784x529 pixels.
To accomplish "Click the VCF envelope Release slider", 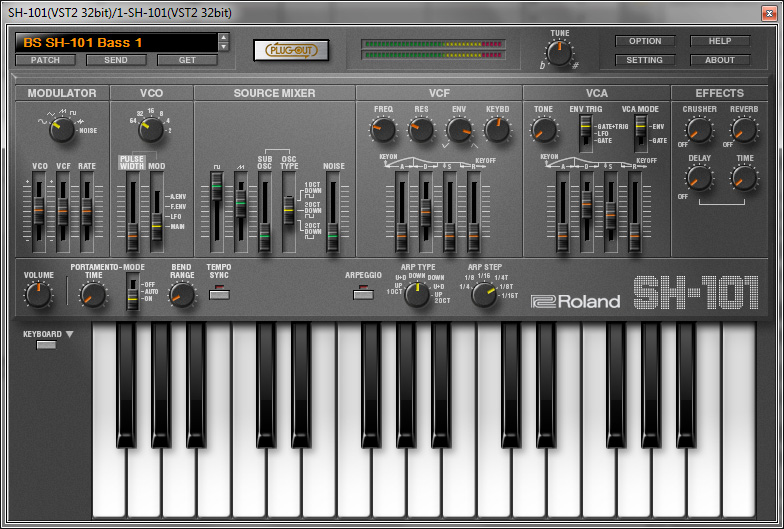I will [474, 212].
